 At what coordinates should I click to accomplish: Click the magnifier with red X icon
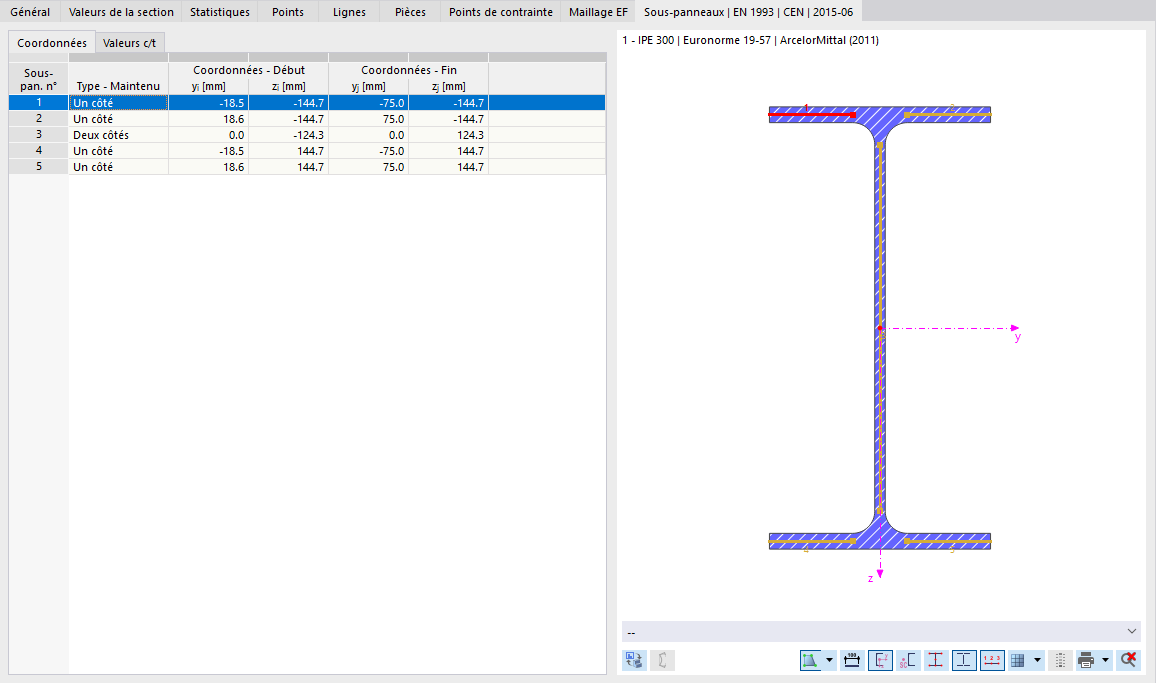(1128, 660)
